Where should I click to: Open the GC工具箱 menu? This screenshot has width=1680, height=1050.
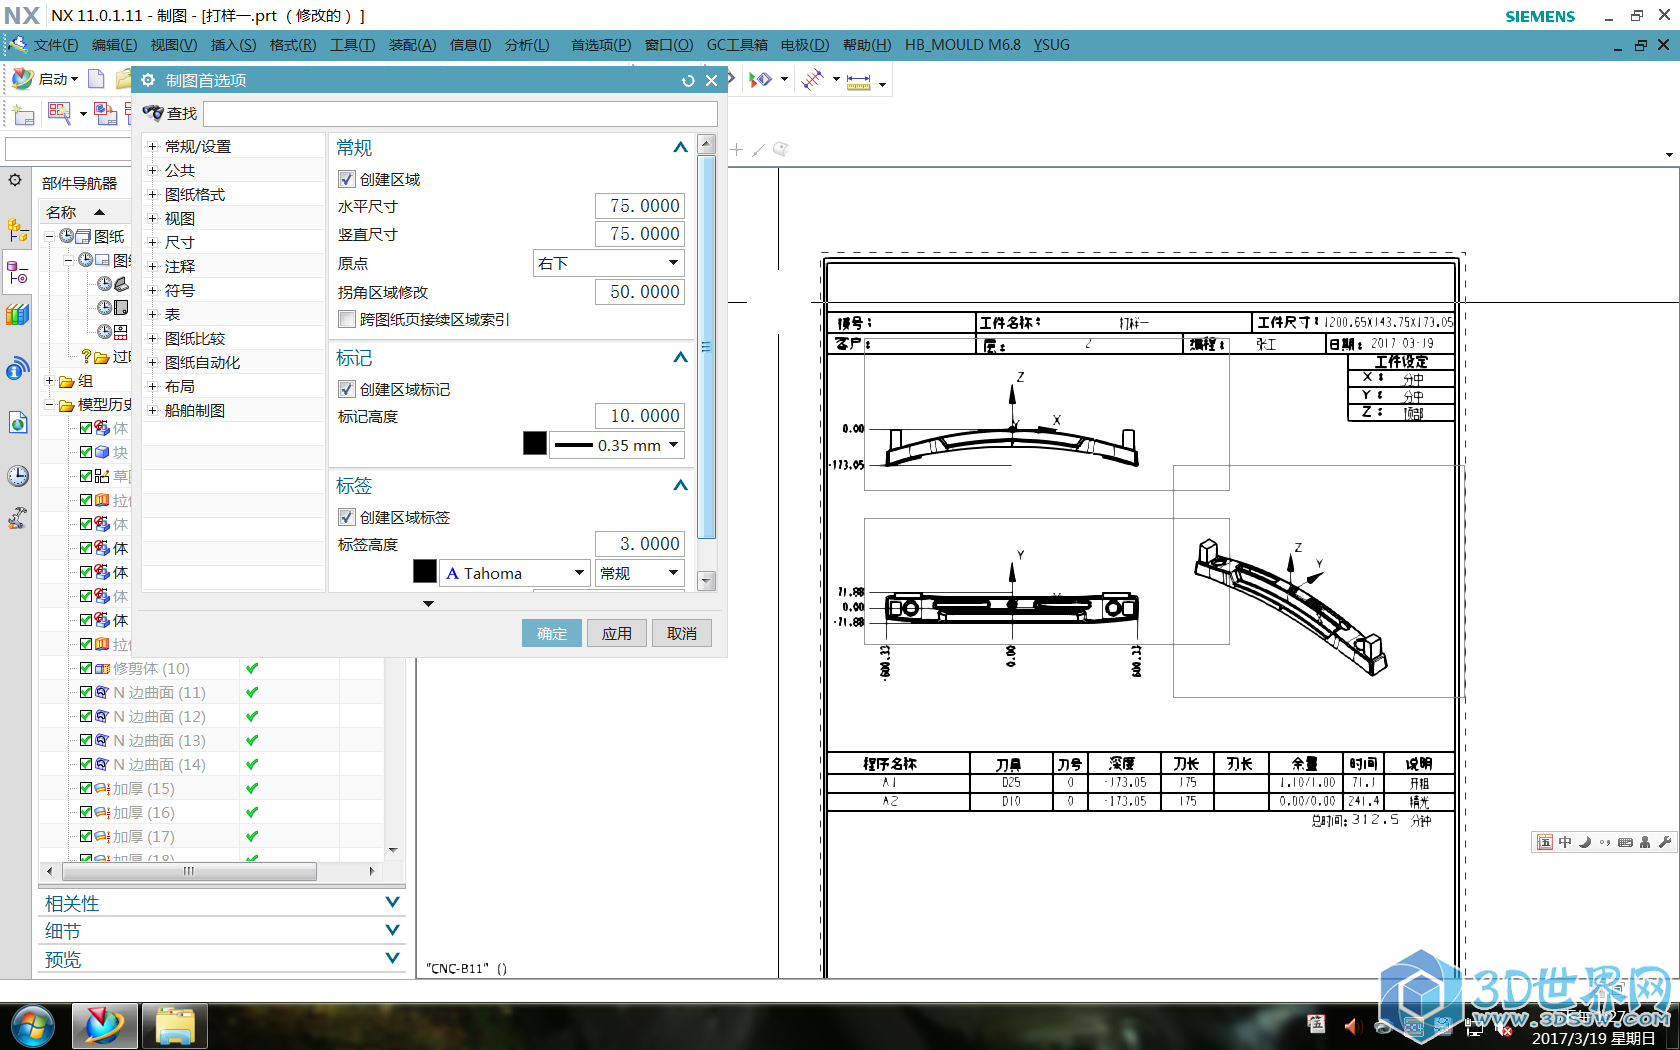click(x=737, y=45)
